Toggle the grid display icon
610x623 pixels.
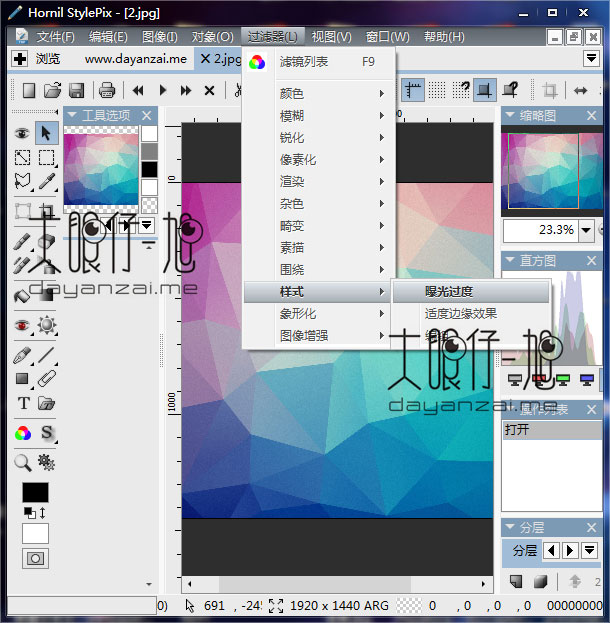[x=437, y=90]
